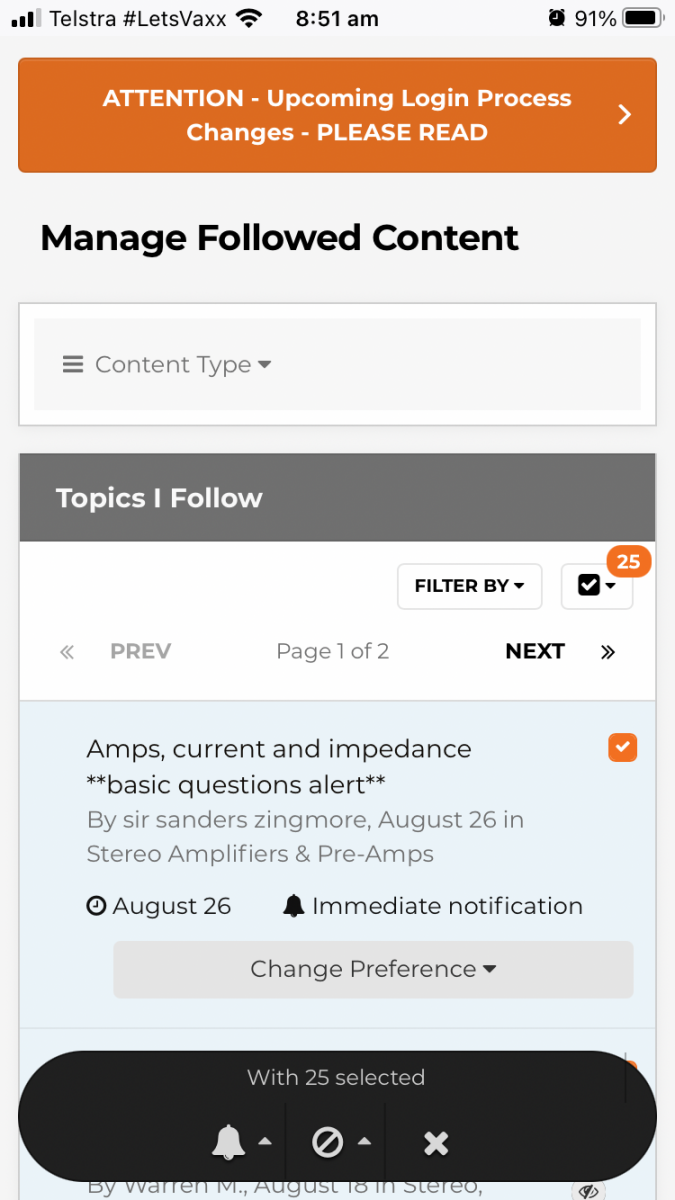This screenshot has height=1200, width=675.
Task: Toggle the select-all checkbox dropdown
Action: 597,586
